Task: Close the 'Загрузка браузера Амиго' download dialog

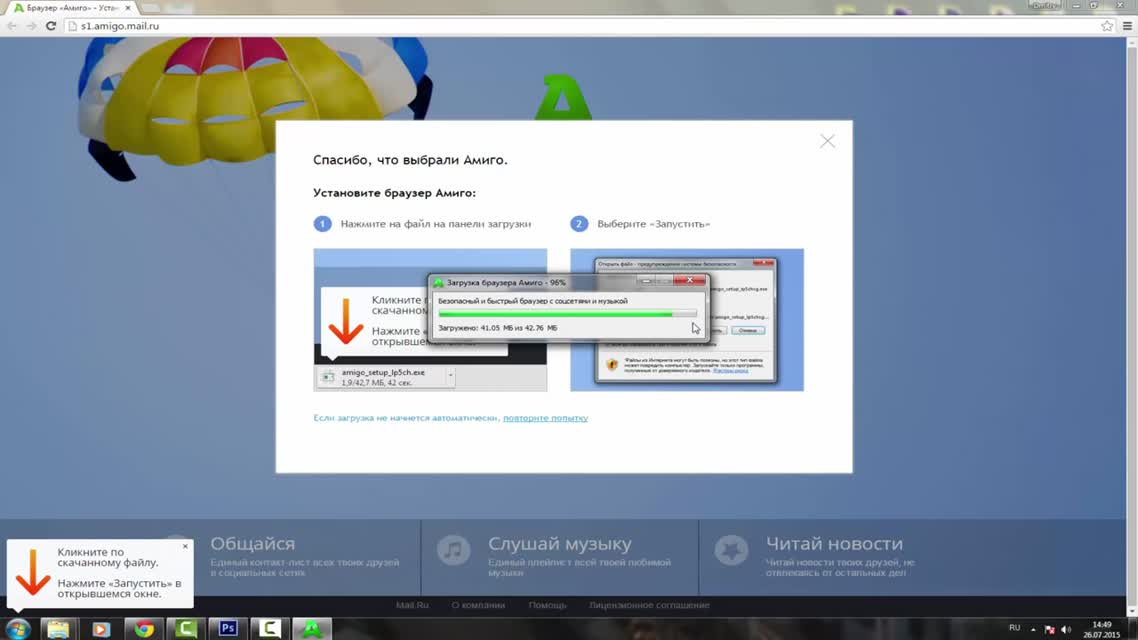Action: [x=689, y=281]
